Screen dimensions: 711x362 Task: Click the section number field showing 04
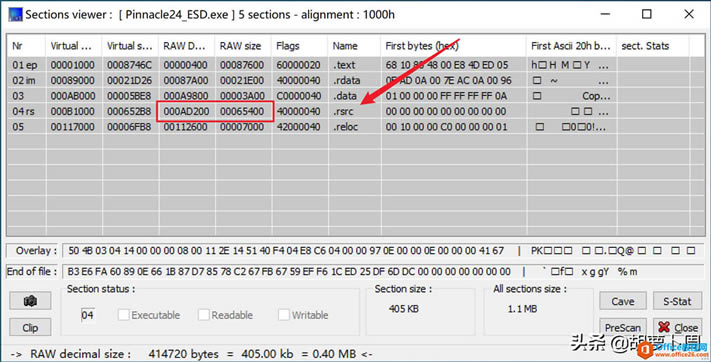pos(88,315)
